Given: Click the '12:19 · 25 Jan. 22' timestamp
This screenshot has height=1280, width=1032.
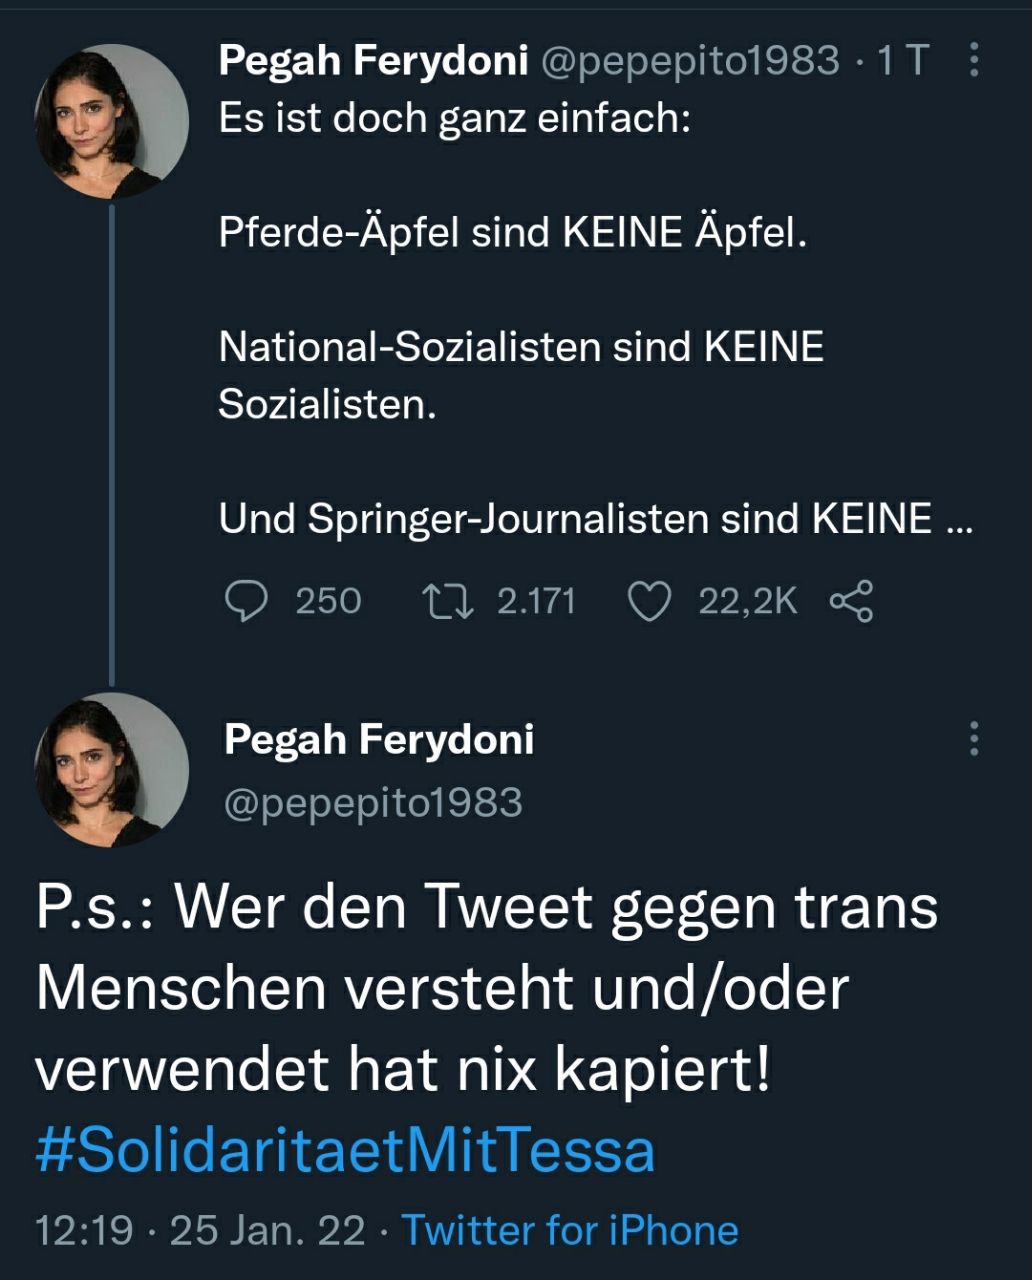Looking at the screenshot, I should tap(200, 1230).
